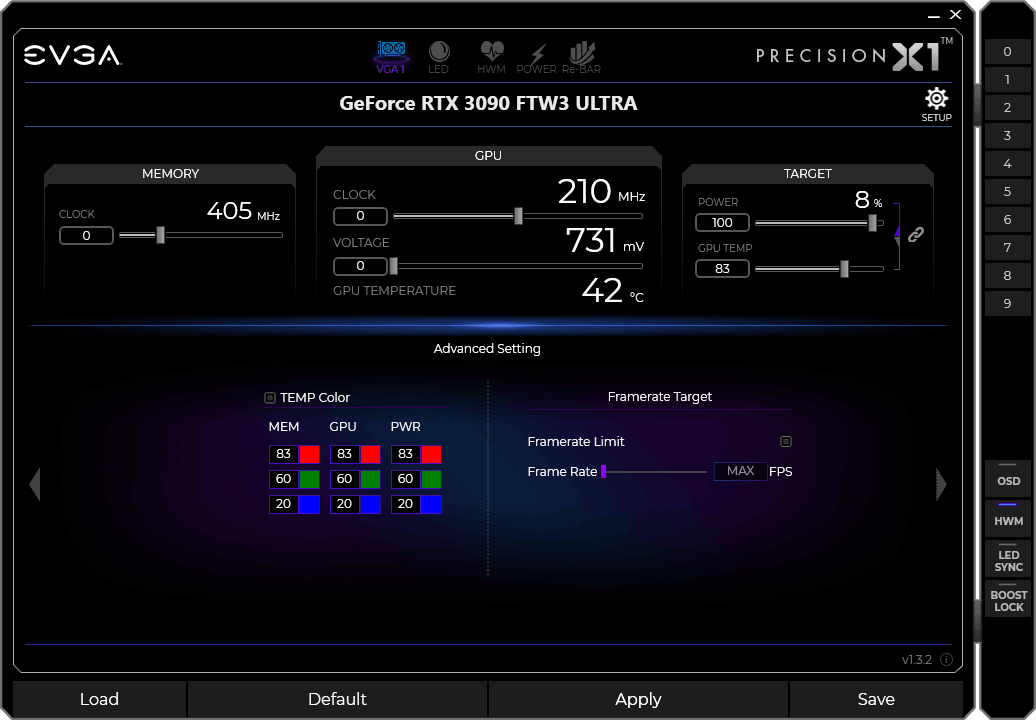Open the HWM hardware monitor icon
Screen dimensions: 1036x720
(491, 56)
